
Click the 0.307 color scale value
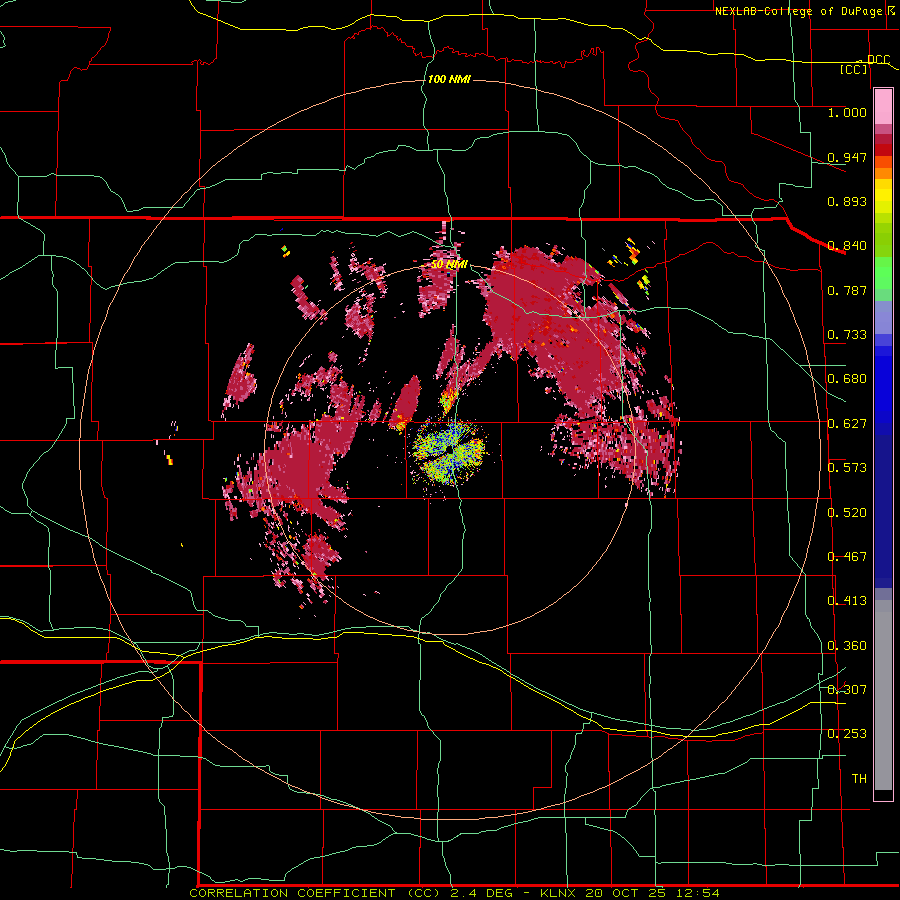(847, 690)
